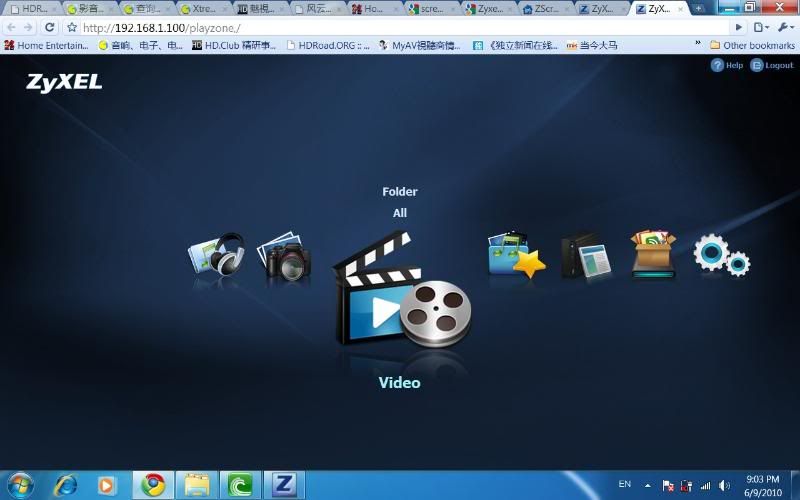Reload the page with the refresh button
Screen dimensions: 800x500
pyautogui.click(x=50, y=27)
